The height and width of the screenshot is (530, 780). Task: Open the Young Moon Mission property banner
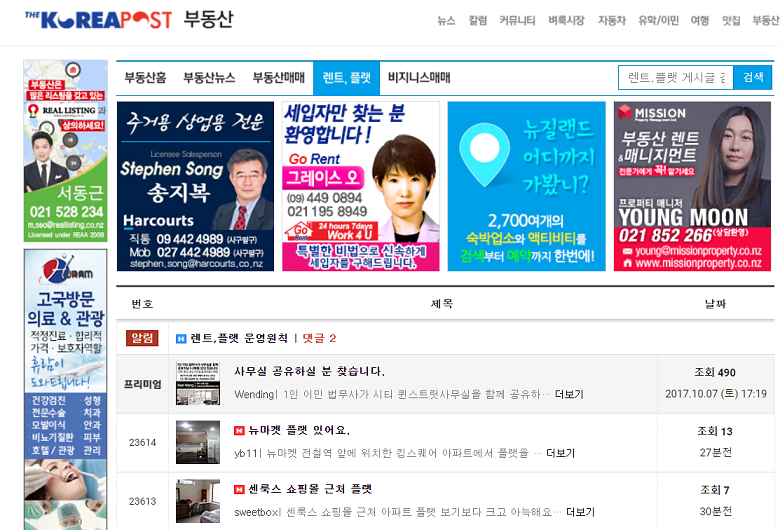692,186
